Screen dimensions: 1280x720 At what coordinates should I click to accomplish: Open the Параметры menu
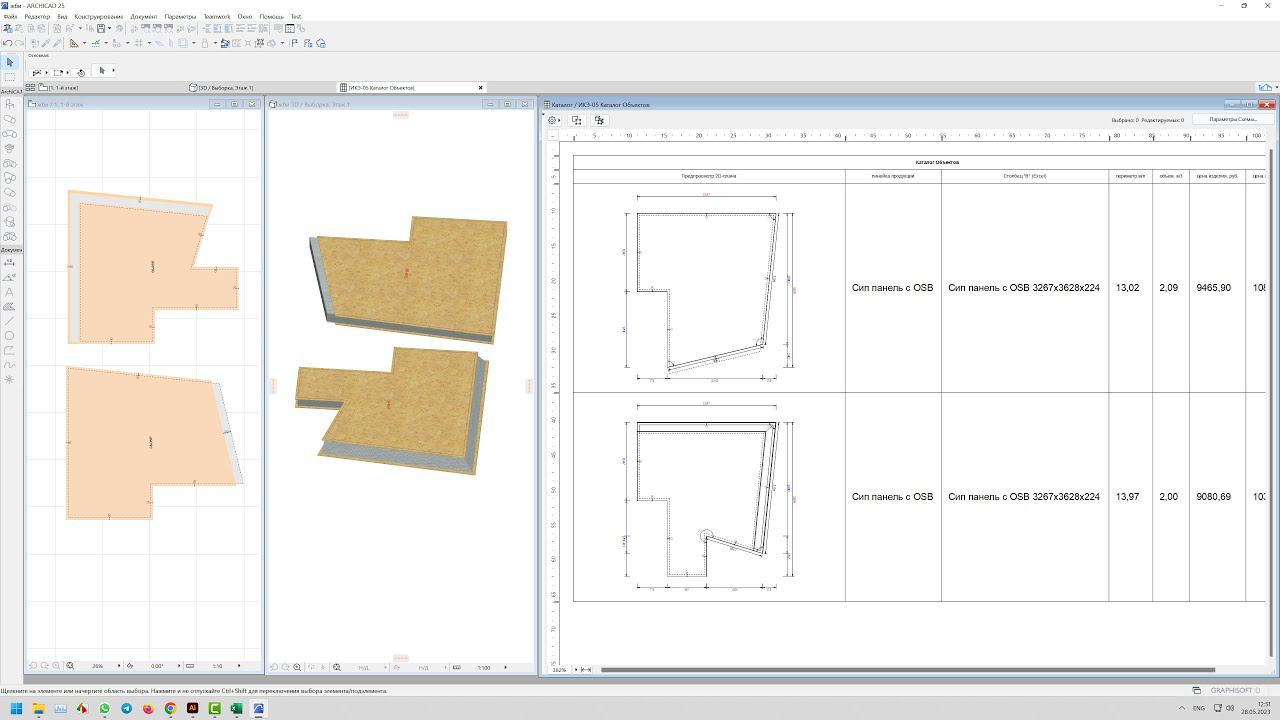coord(181,17)
